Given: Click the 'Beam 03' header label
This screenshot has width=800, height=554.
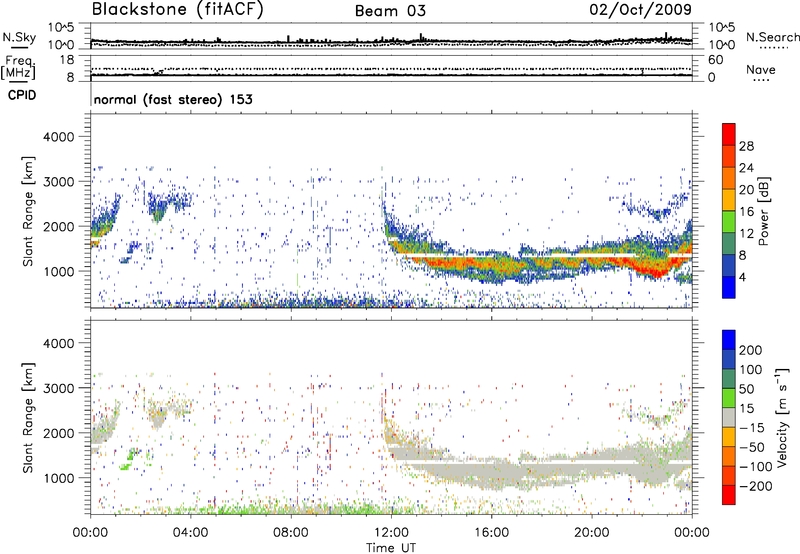Looking at the screenshot, I should tap(390, 11).
